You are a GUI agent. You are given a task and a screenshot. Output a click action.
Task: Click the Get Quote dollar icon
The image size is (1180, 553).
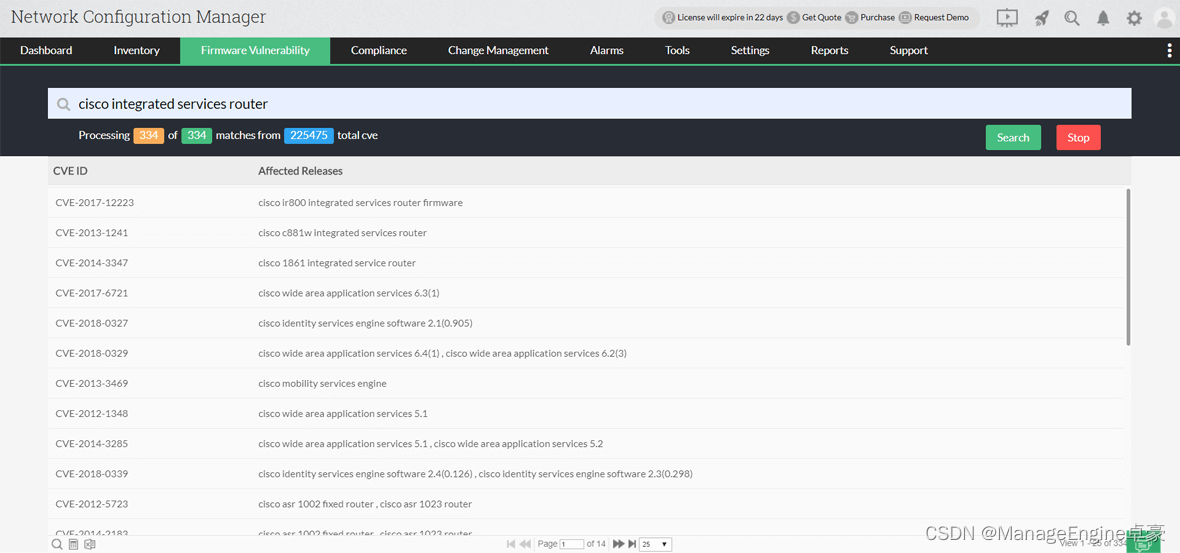pos(793,17)
